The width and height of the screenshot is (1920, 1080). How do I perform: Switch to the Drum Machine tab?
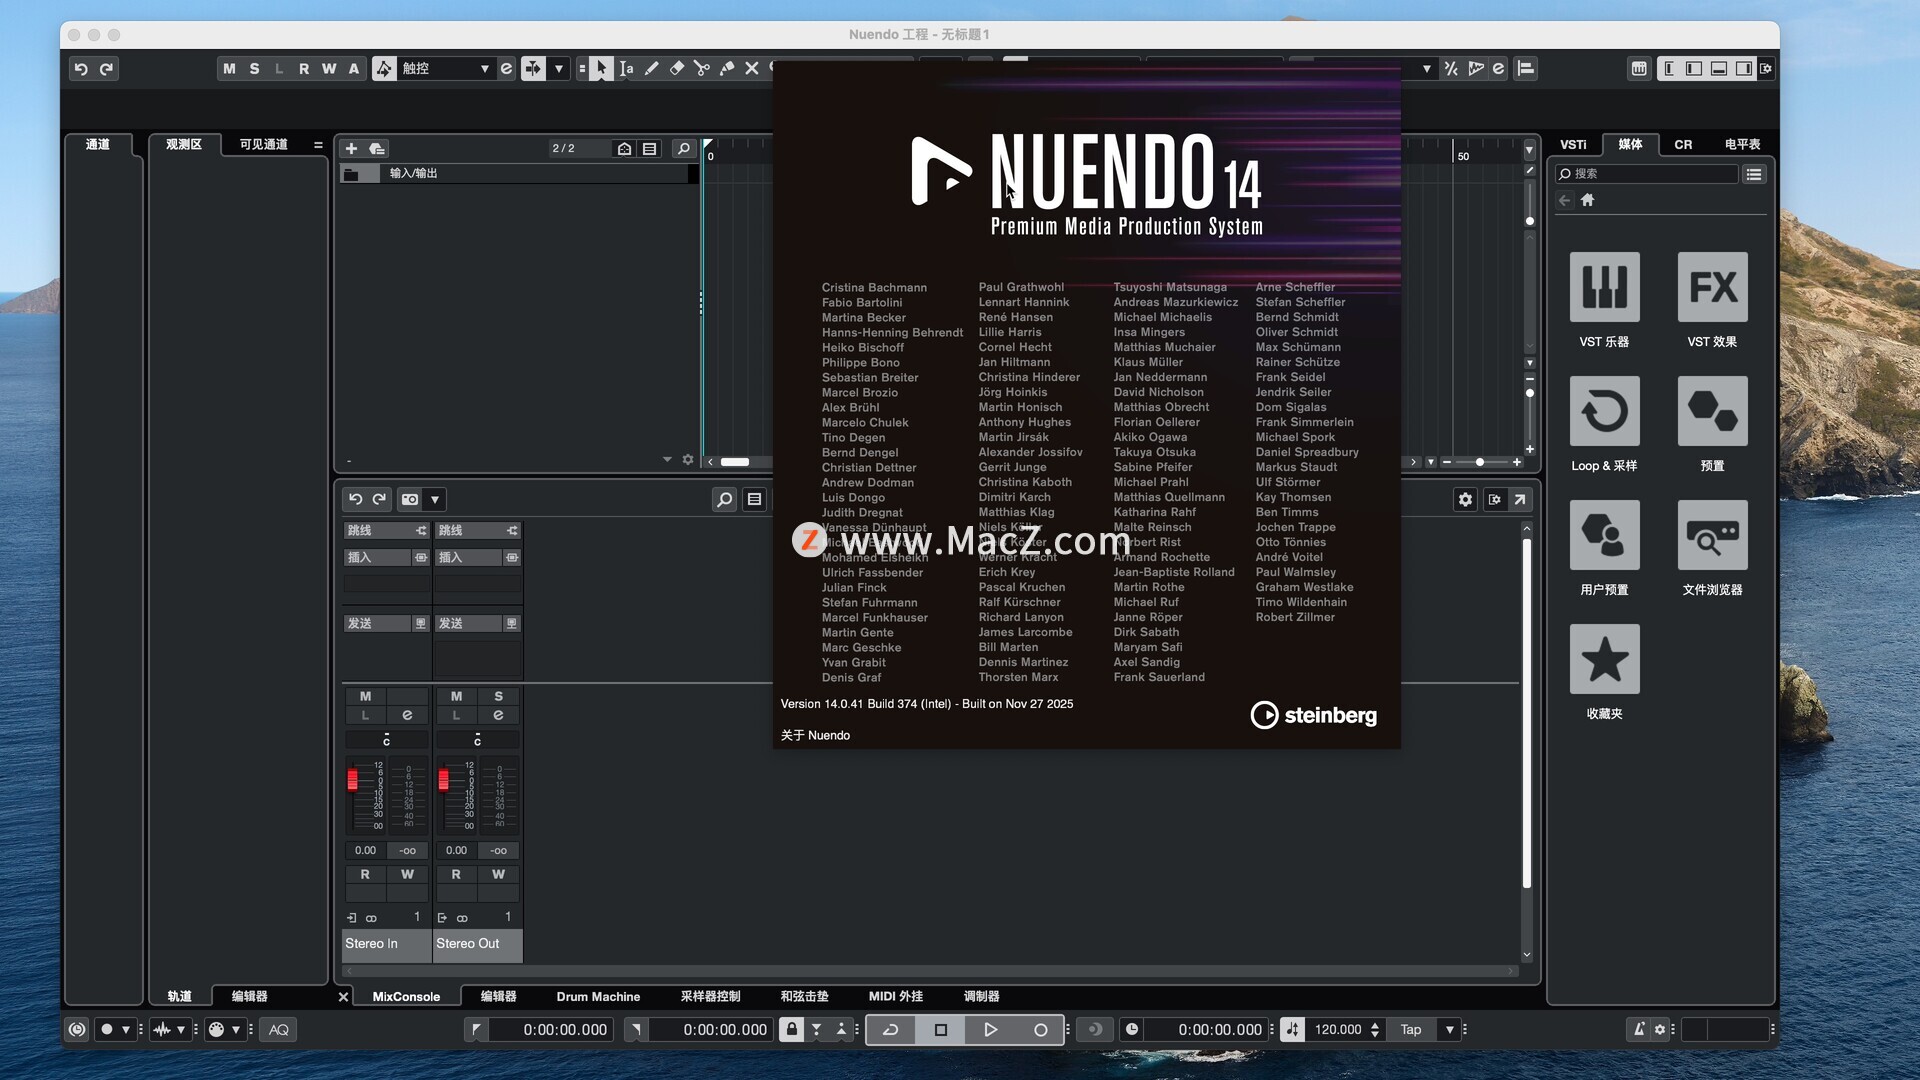point(598,996)
